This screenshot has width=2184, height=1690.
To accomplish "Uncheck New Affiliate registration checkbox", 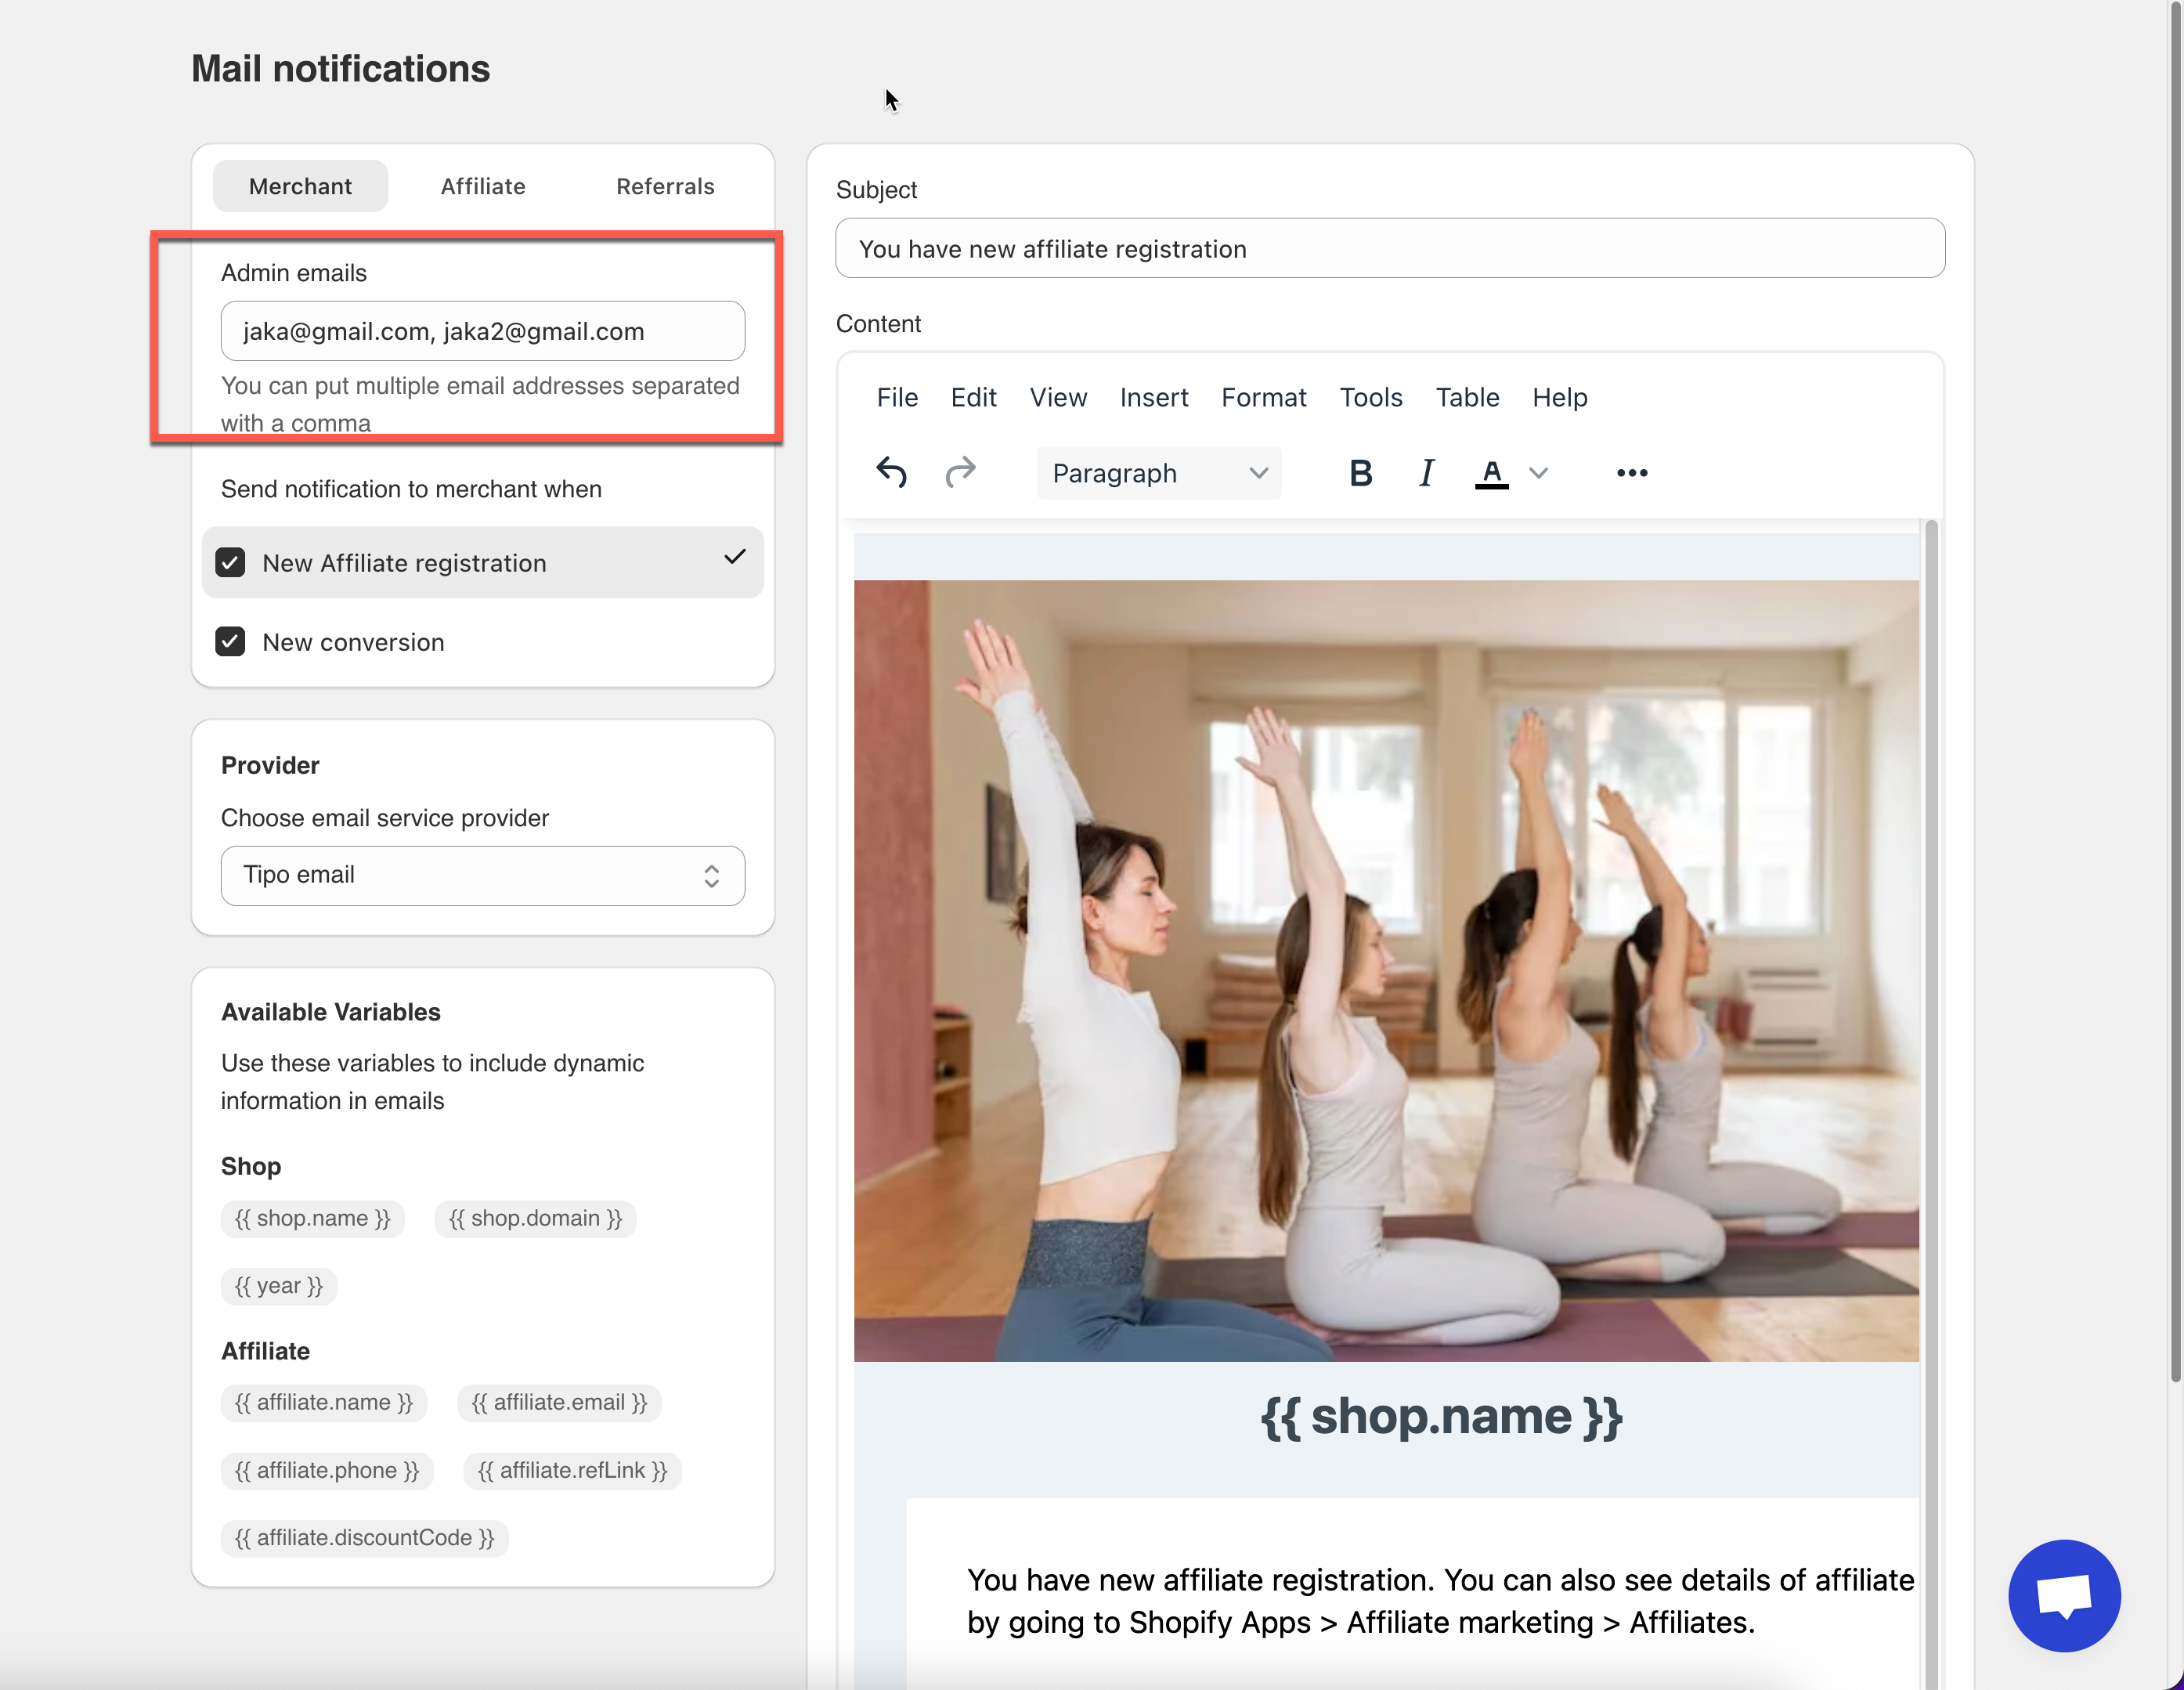I will tap(230, 562).
